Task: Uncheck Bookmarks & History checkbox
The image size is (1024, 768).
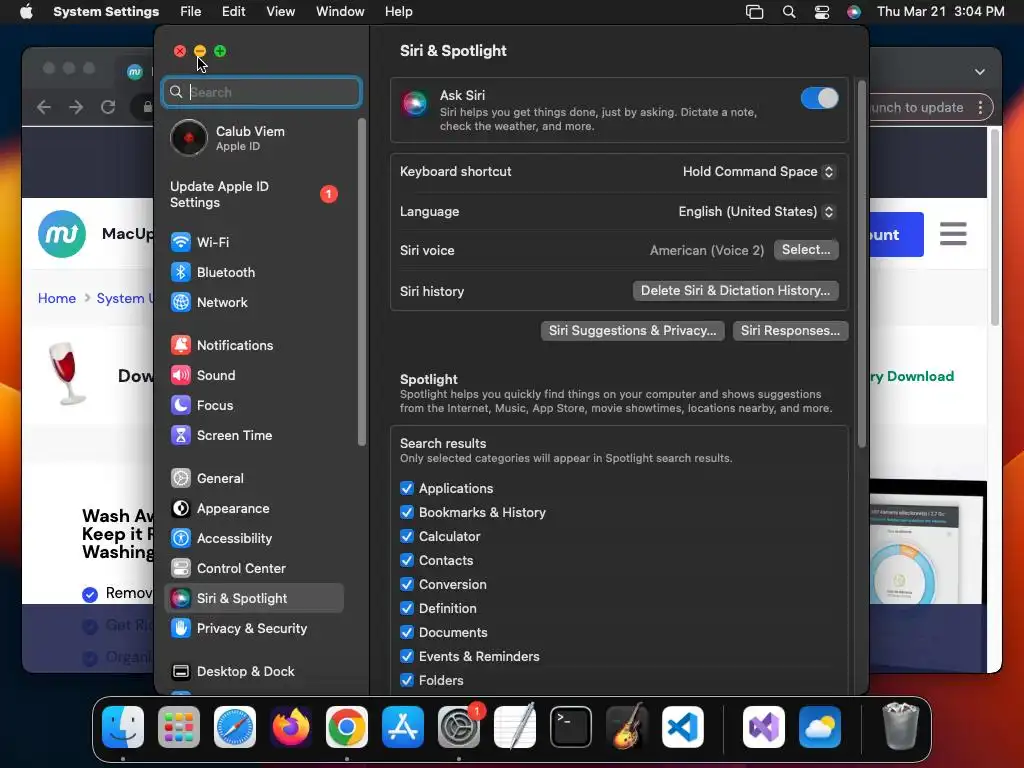Action: (x=407, y=513)
